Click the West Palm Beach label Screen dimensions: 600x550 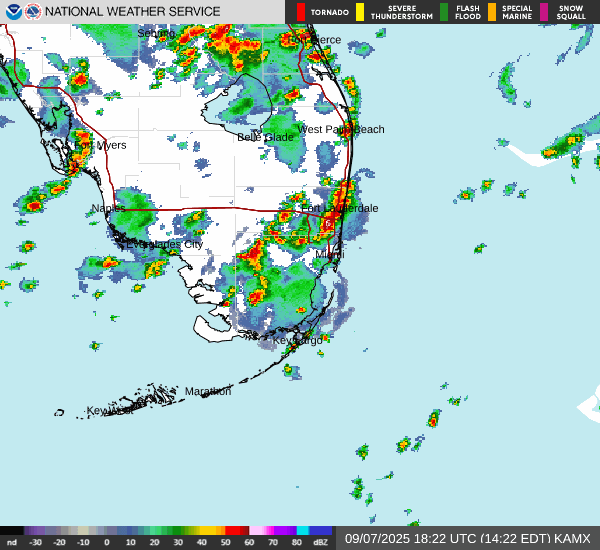341,129
